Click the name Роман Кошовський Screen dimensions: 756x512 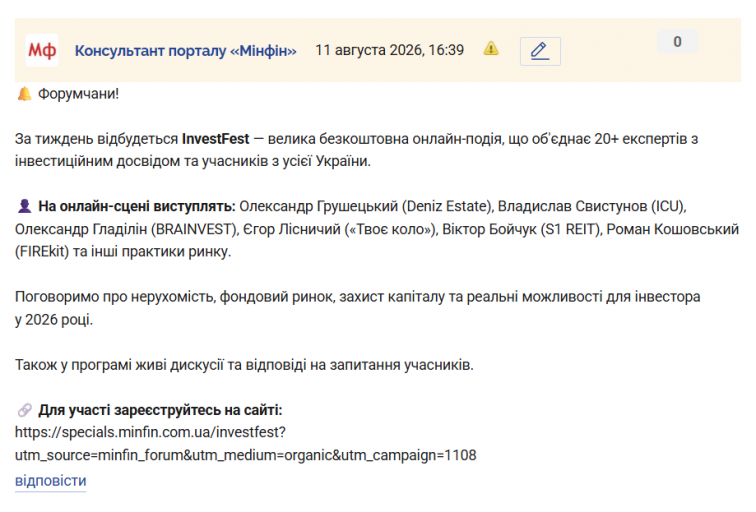673,229
